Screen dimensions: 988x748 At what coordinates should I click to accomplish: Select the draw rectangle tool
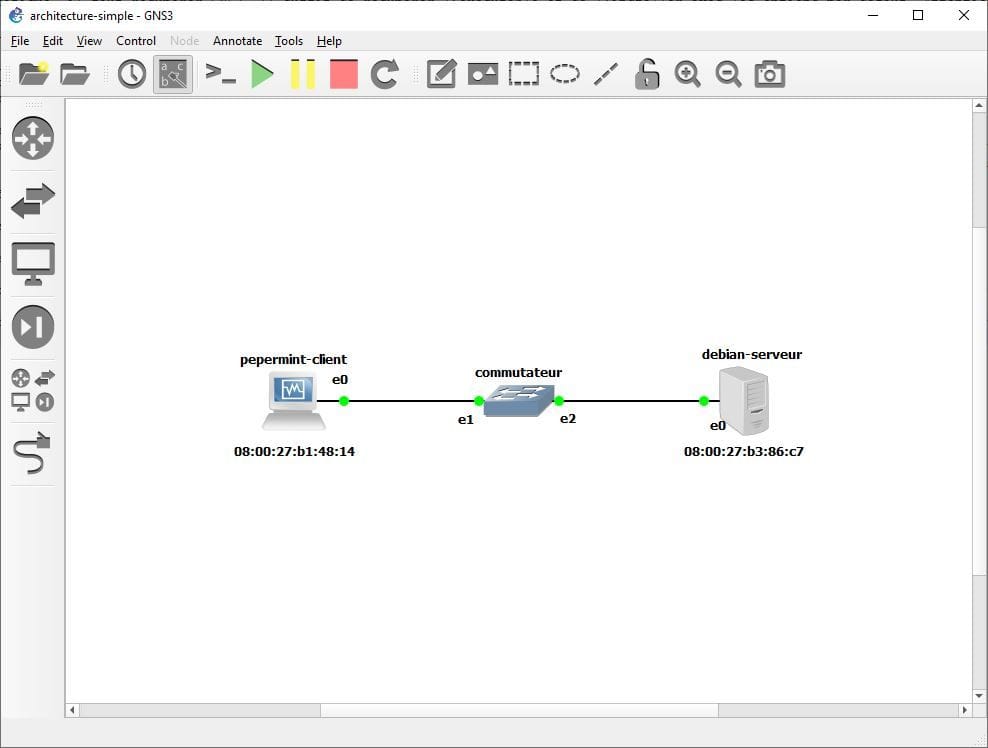[x=523, y=73]
